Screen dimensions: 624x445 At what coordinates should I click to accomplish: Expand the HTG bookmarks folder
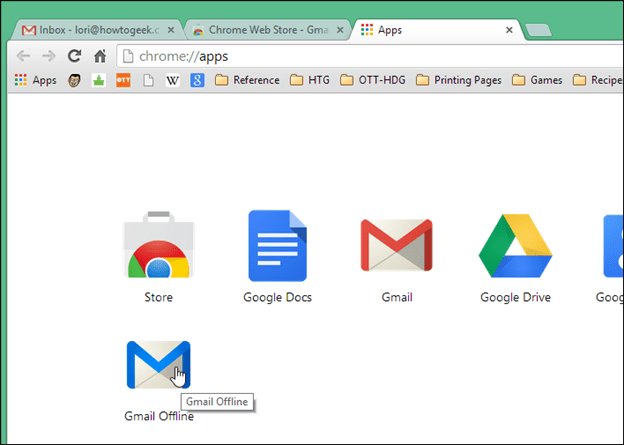[310, 80]
